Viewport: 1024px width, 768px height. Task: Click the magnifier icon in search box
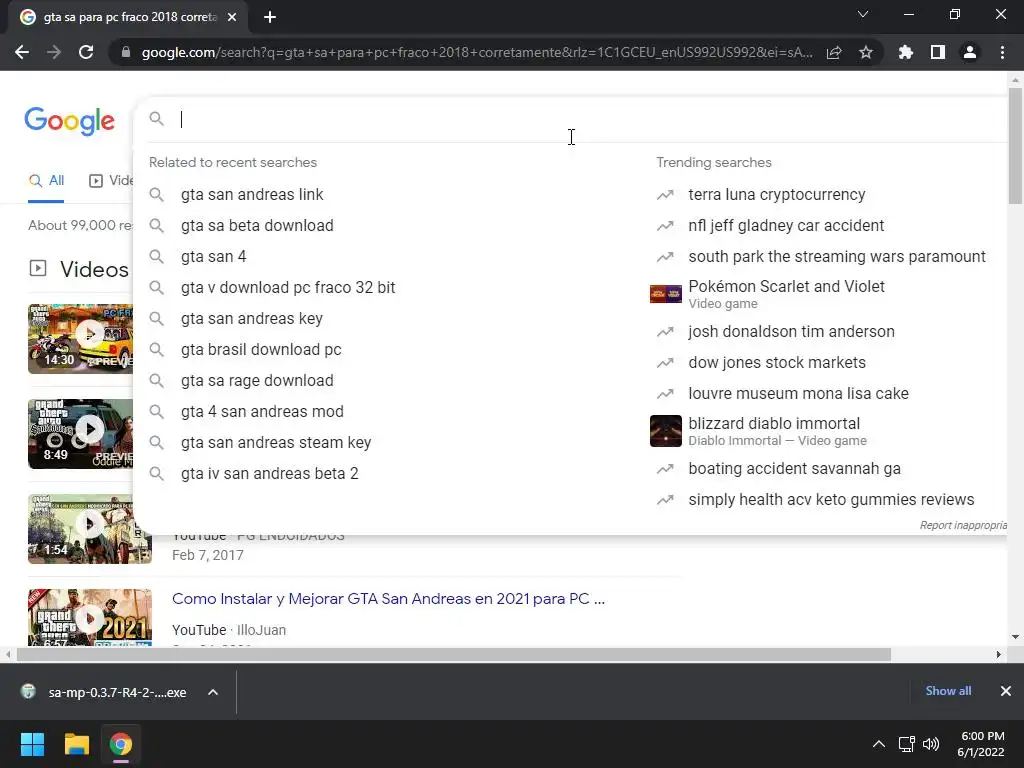coord(157,118)
